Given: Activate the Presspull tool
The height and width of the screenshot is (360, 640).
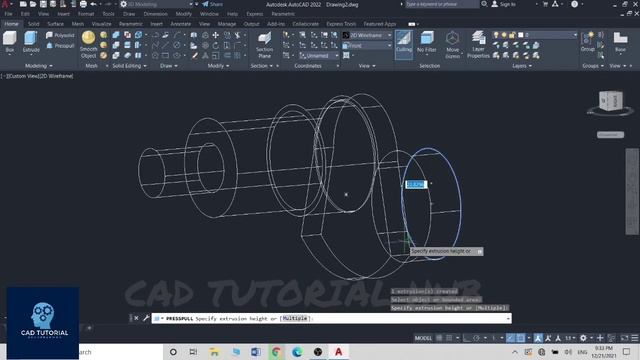Looking at the screenshot, I should click(60, 46).
